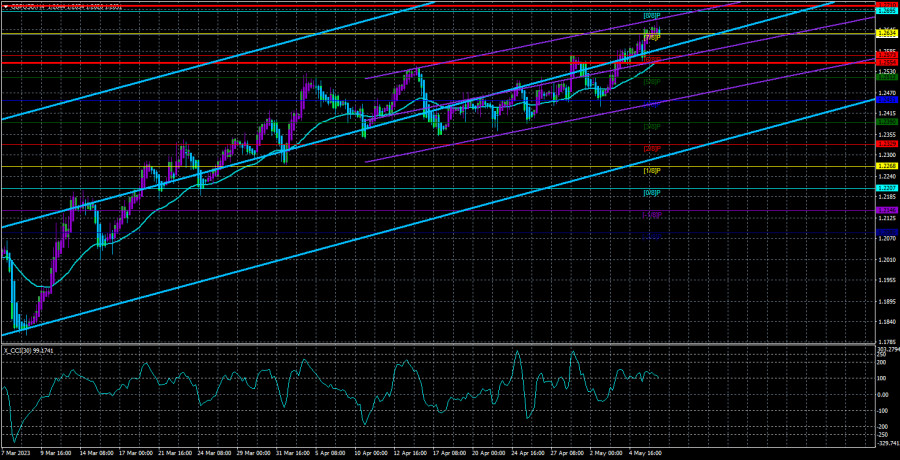Viewport: 900px width, 460px height.
Task: Click the red 1.2573 price tag
Action: [887, 55]
